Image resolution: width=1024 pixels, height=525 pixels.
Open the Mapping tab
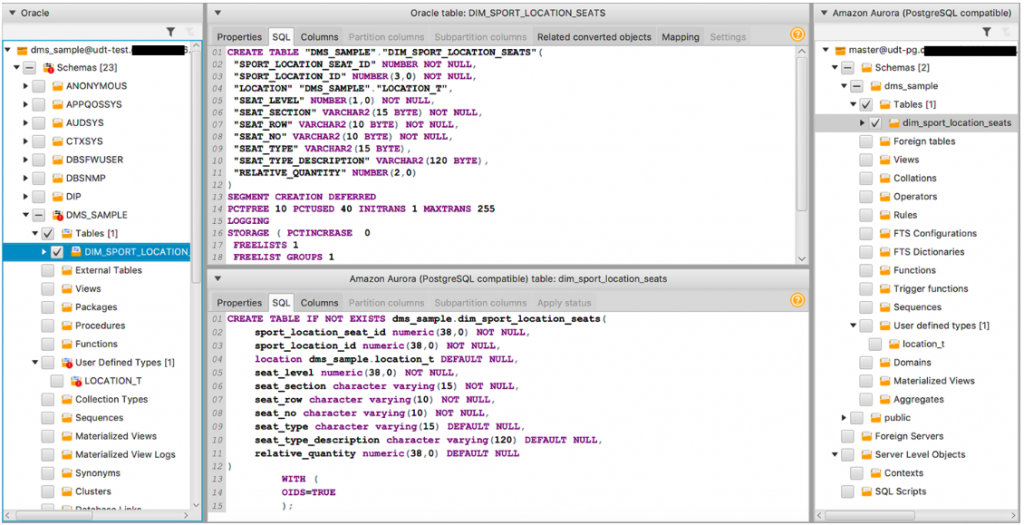pos(680,37)
